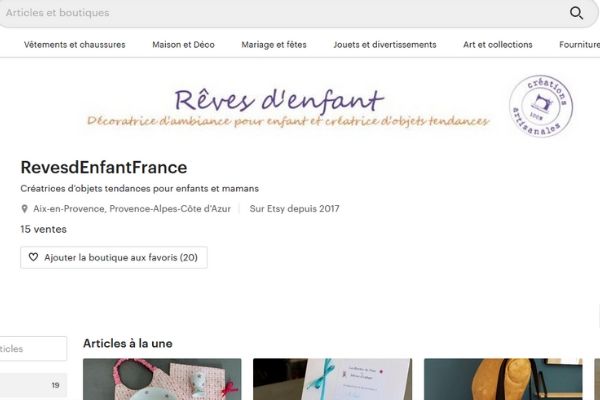Open the card with turquoise ribbon thumbnail
The image size is (600, 400).
pos(333,379)
